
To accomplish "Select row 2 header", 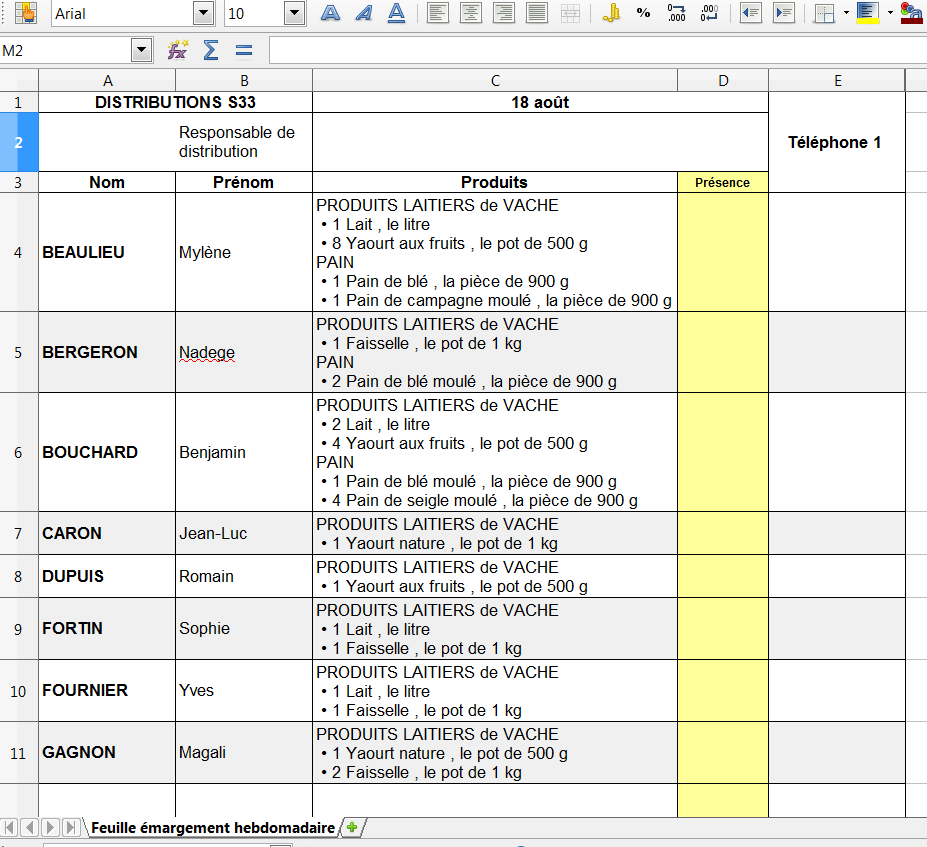I will 19,142.
